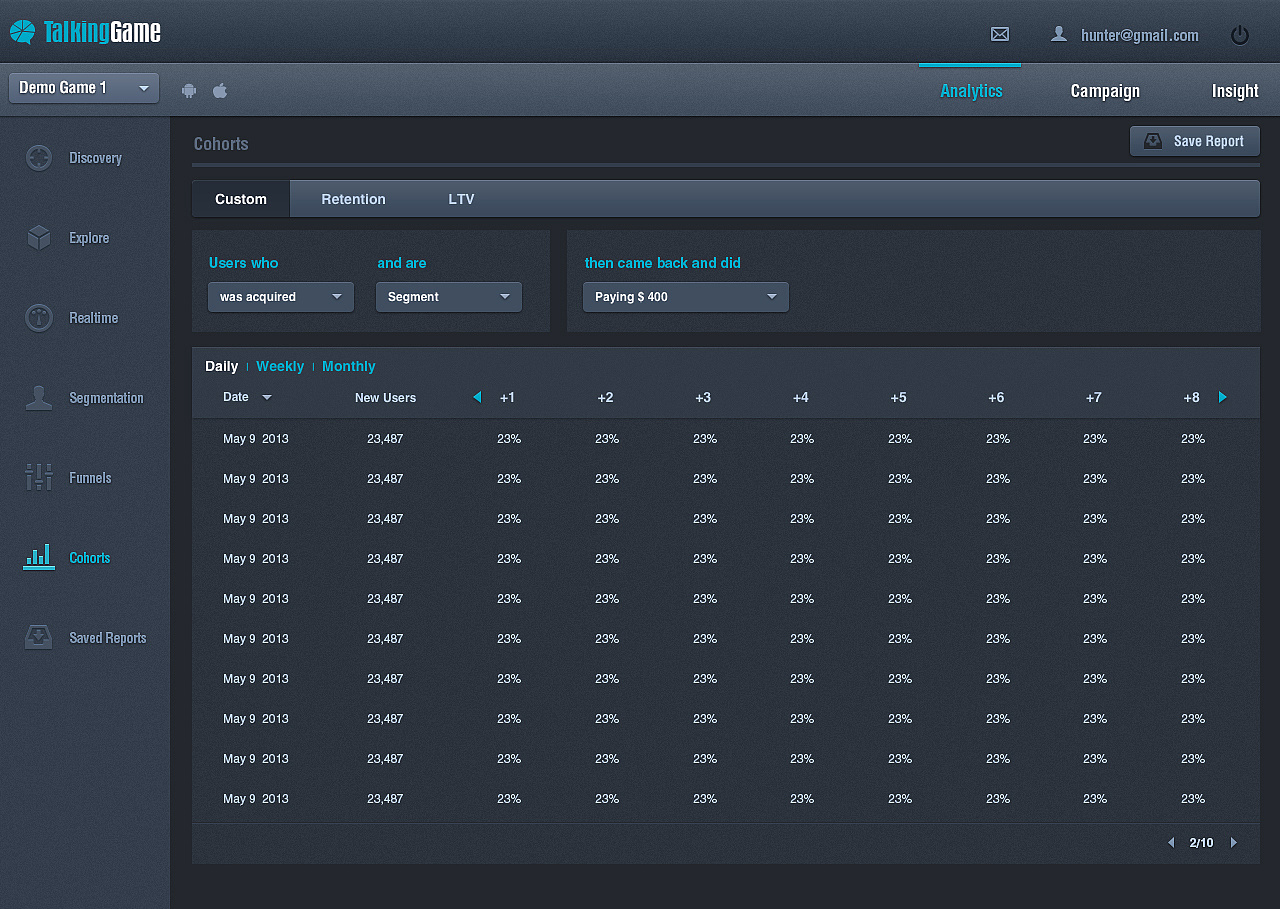Viewport: 1280px width, 909px height.
Task: Switch table to Monthly view
Action: [x=348, y=366]
